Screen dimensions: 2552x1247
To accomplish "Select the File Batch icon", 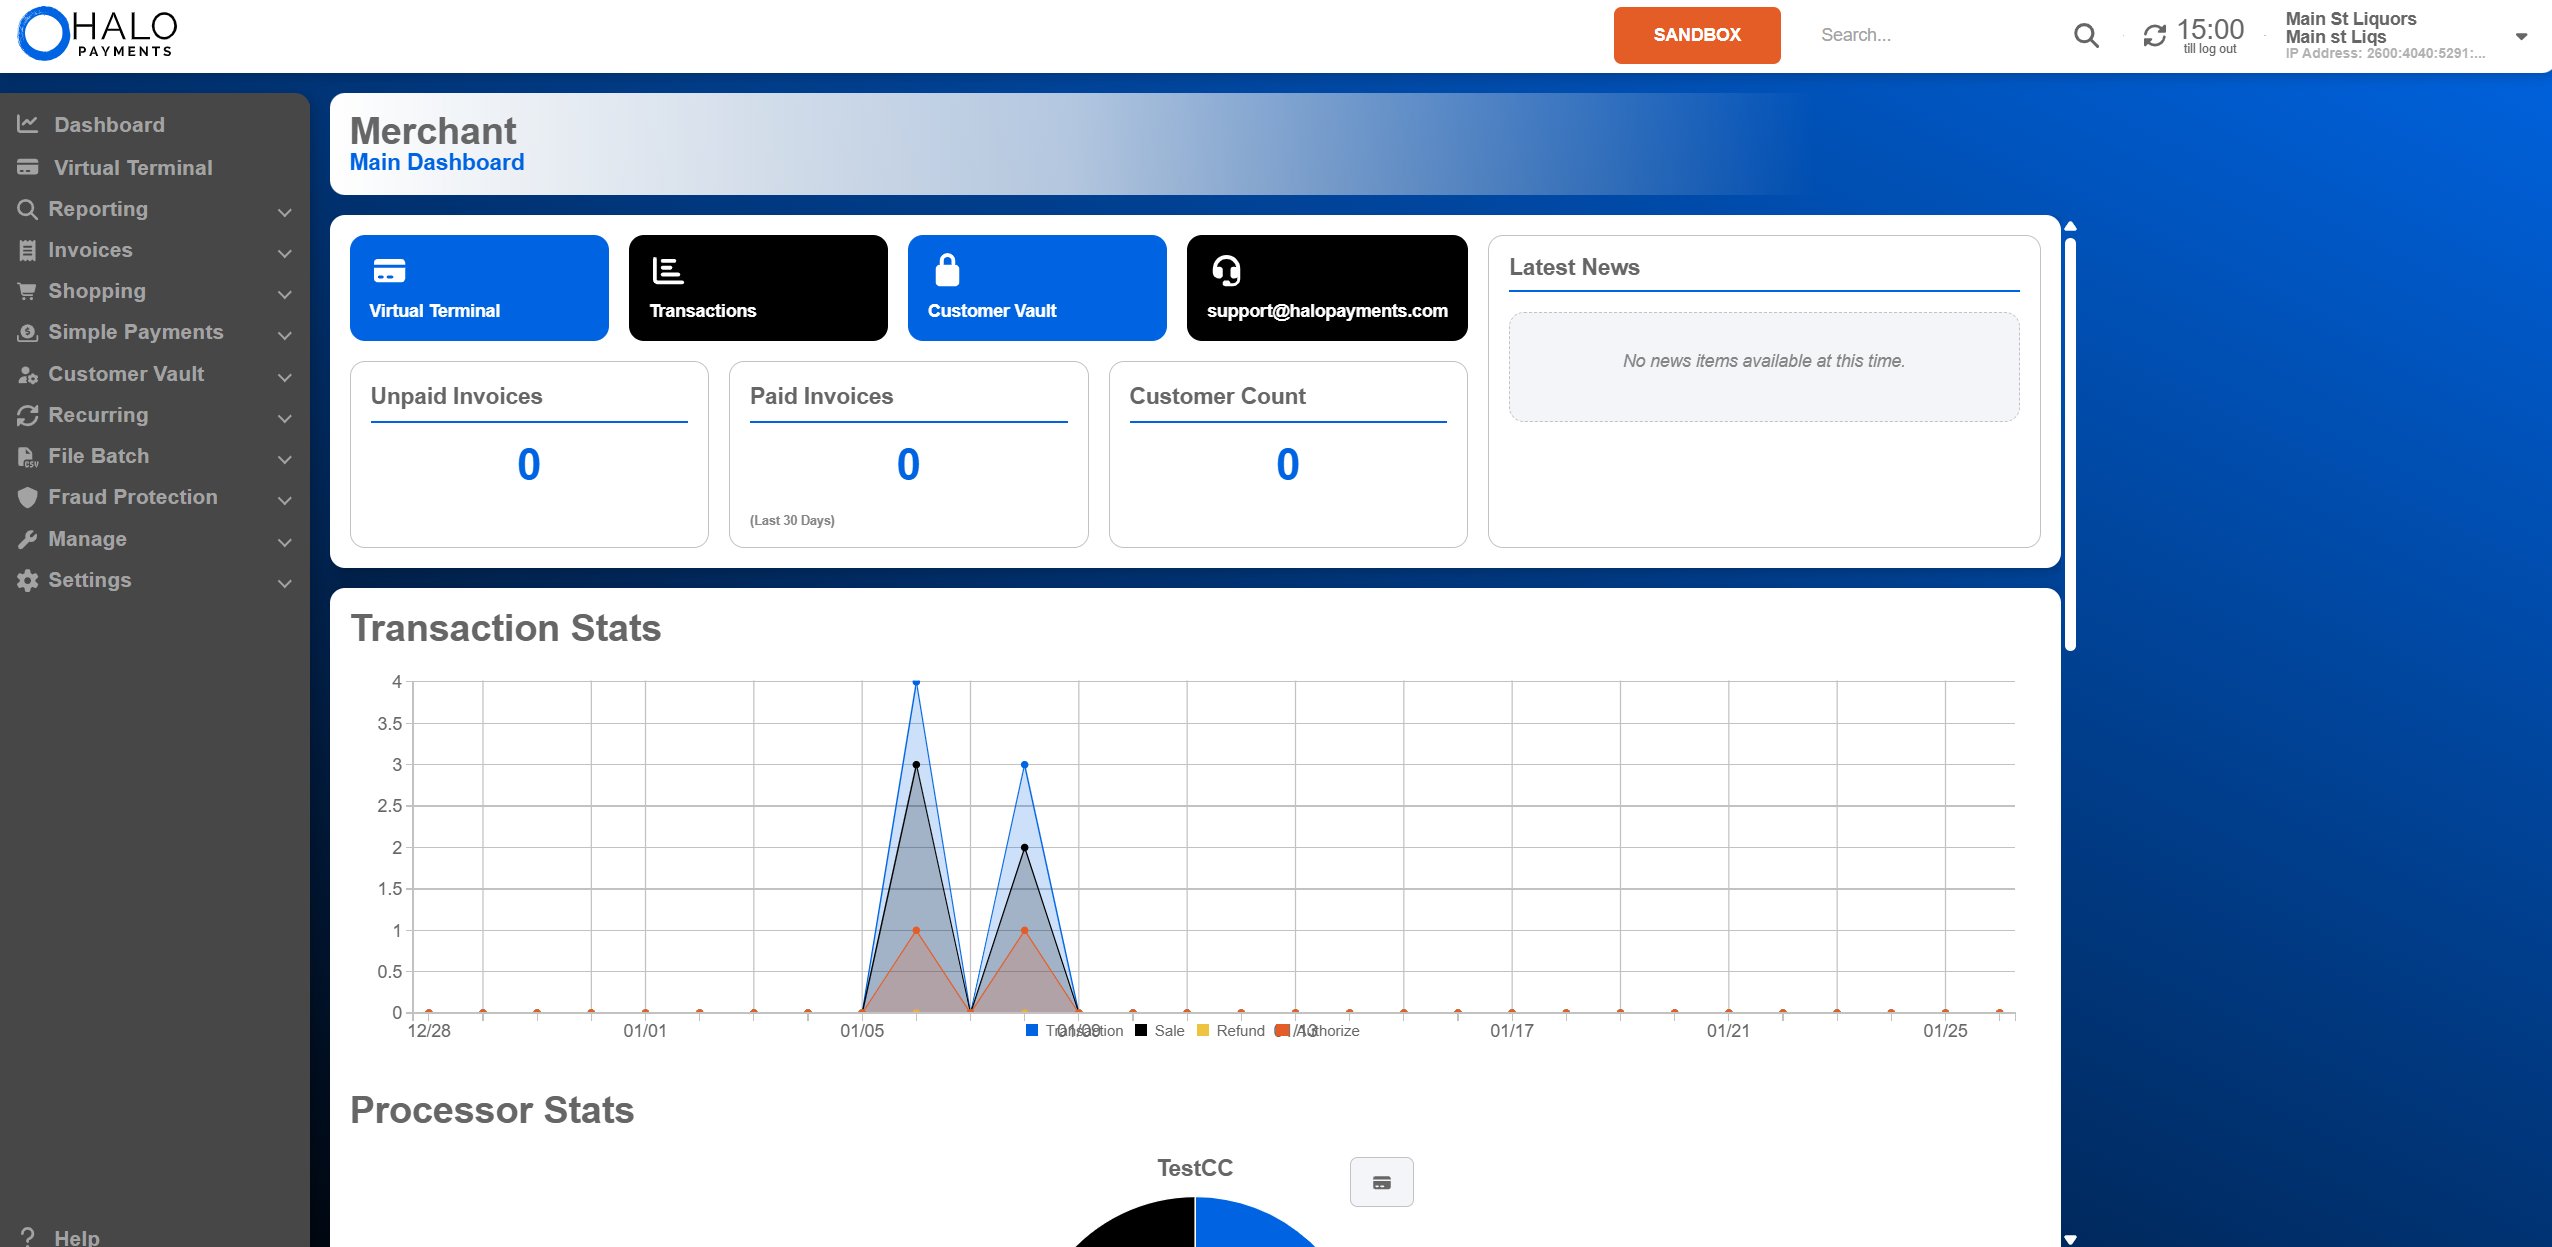I will tap(28, 456).
